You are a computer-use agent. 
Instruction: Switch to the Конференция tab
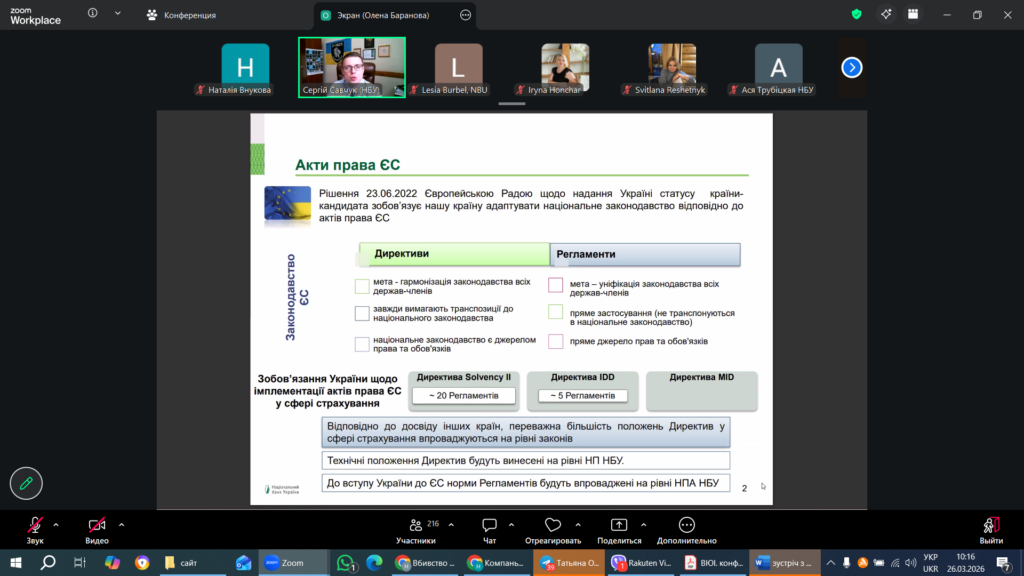[x=185, y=15]
